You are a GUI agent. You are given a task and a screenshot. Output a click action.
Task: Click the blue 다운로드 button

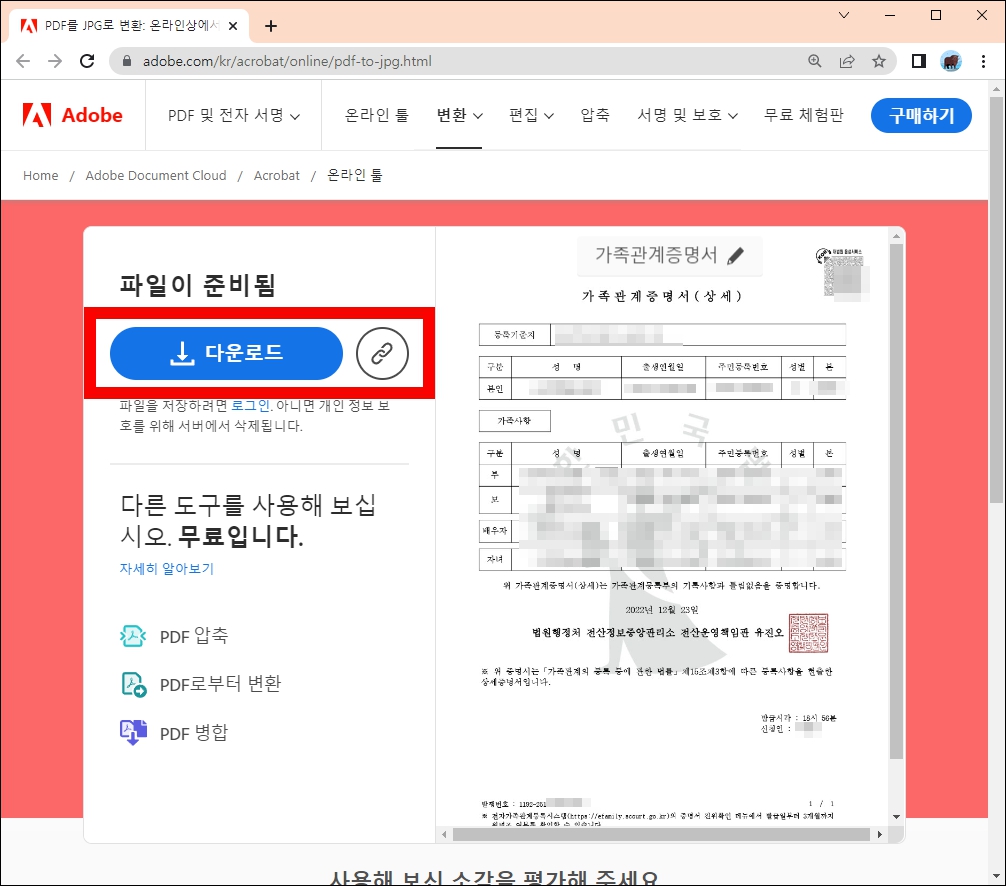coord(225,353)
